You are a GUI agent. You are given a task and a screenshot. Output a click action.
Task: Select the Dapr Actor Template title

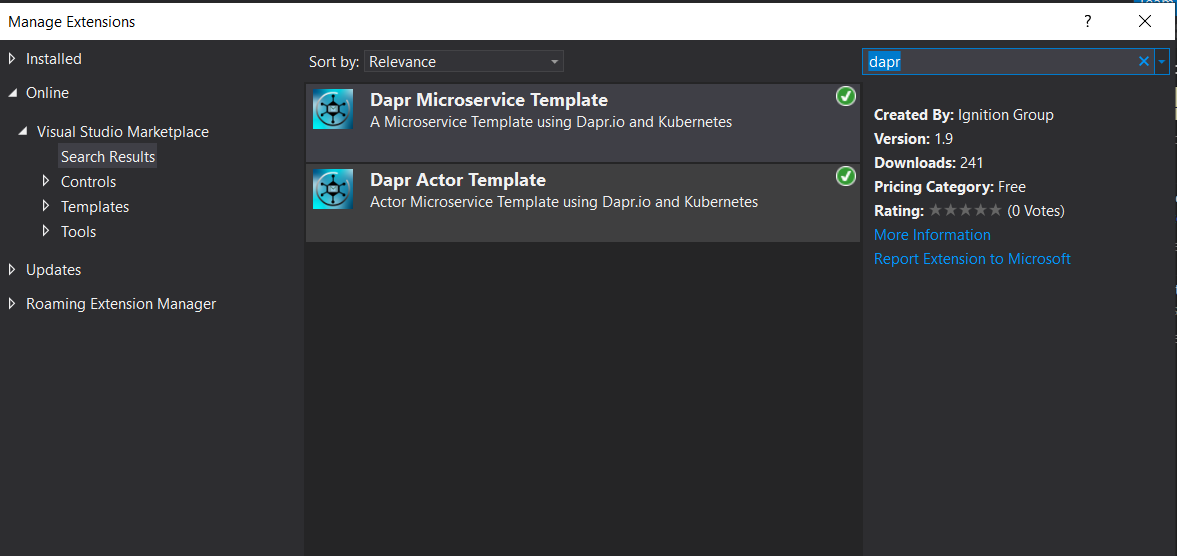[458, 180]
